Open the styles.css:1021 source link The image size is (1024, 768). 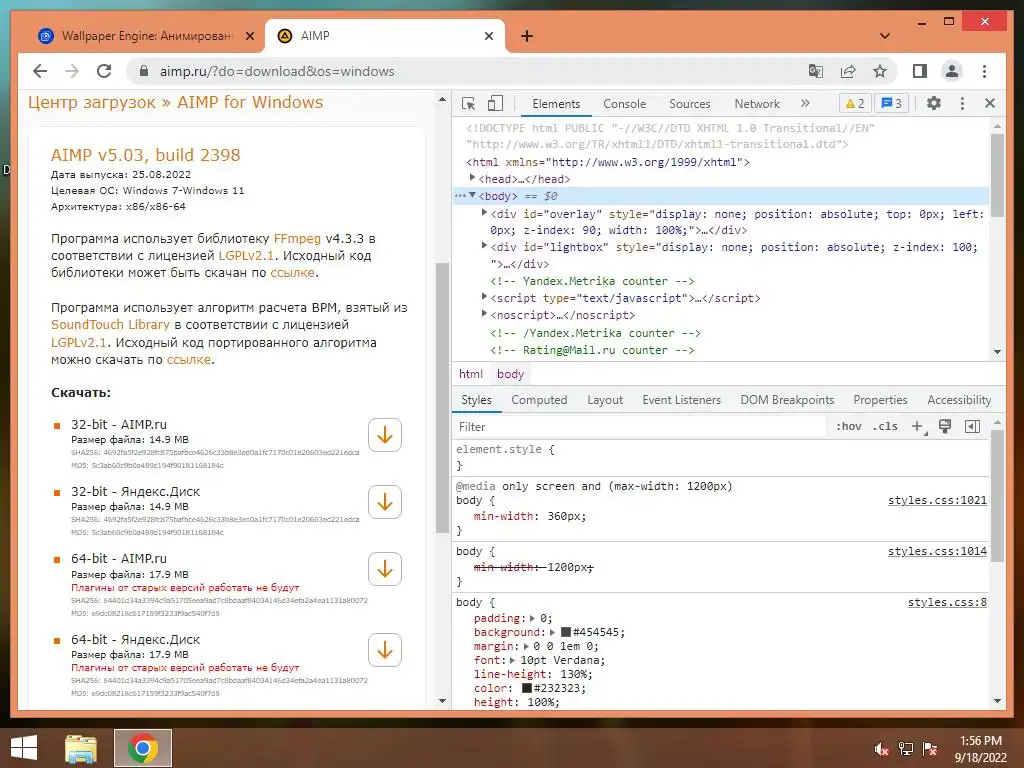point(937,500)
